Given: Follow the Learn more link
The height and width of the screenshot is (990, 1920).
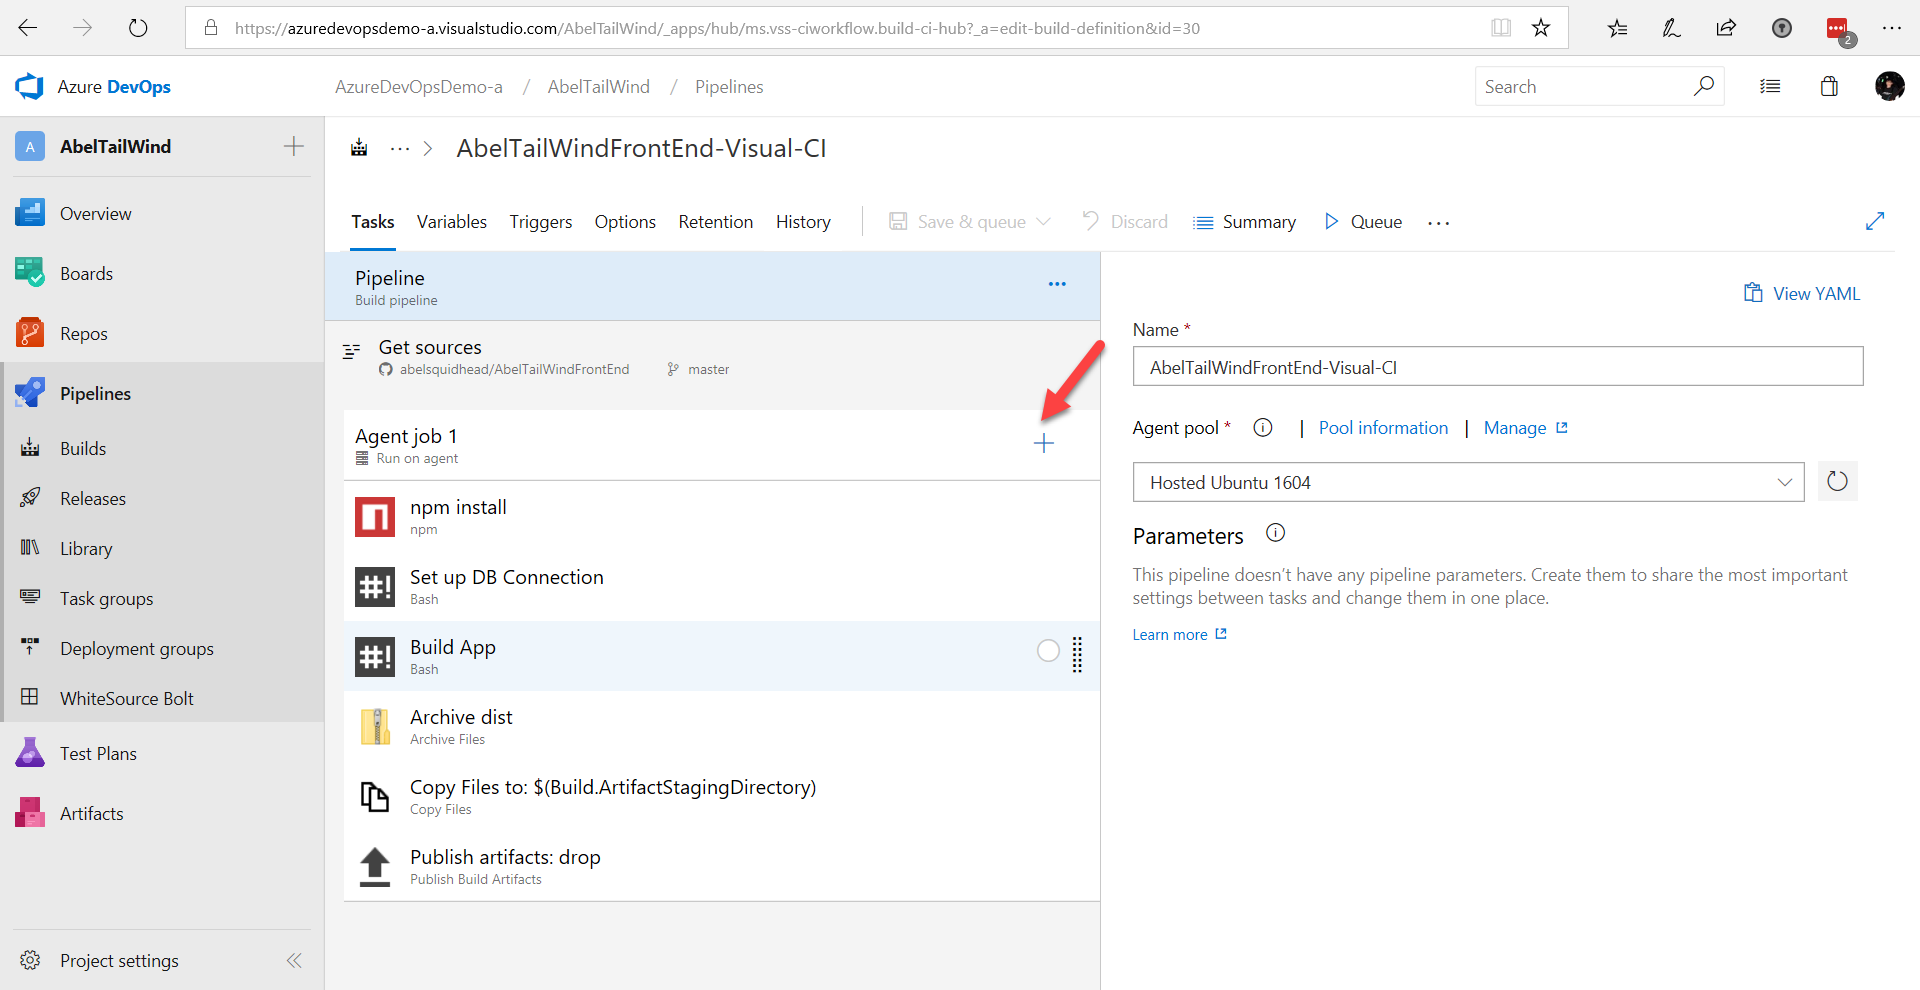Looking at the screenshot, I should pos(1179,635).
